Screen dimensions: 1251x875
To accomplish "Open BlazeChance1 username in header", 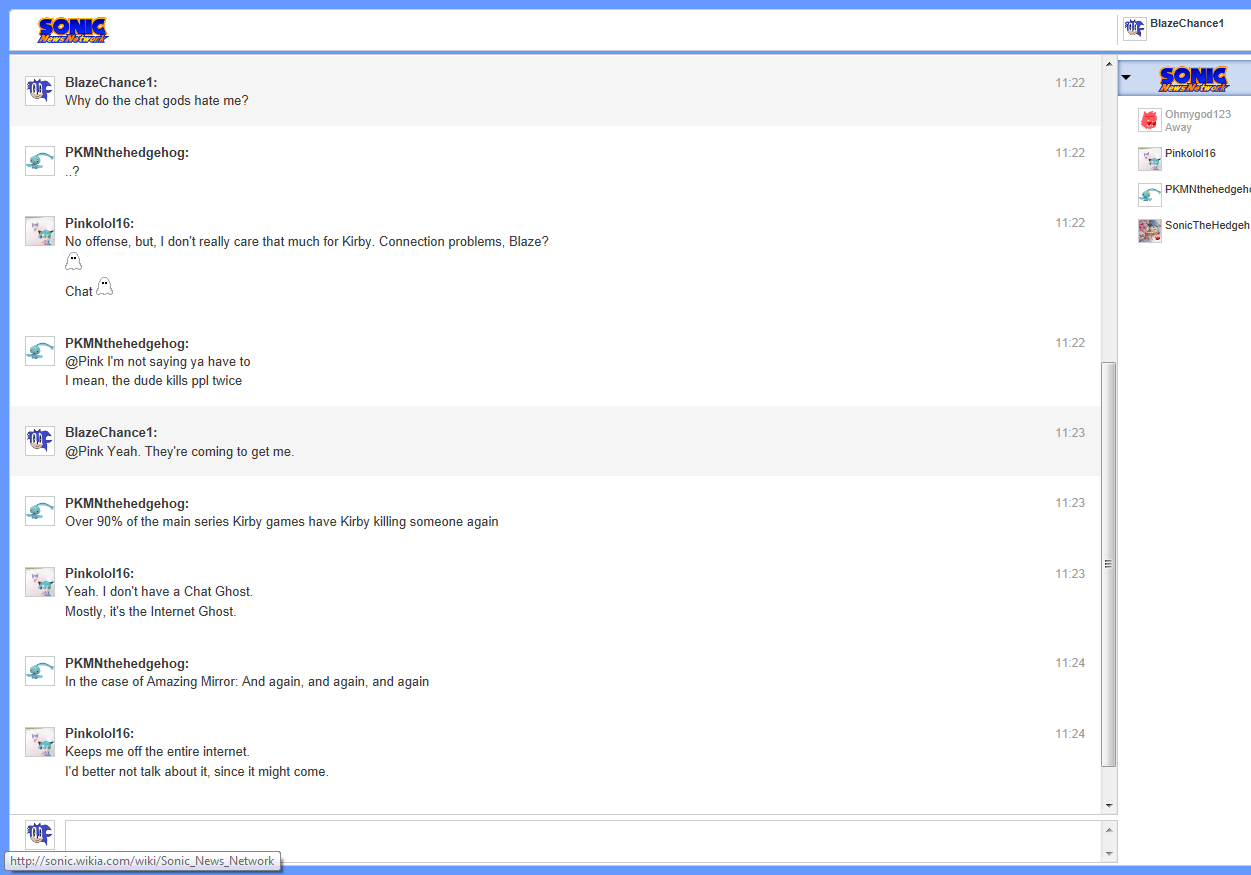I will click(1186, 23).
